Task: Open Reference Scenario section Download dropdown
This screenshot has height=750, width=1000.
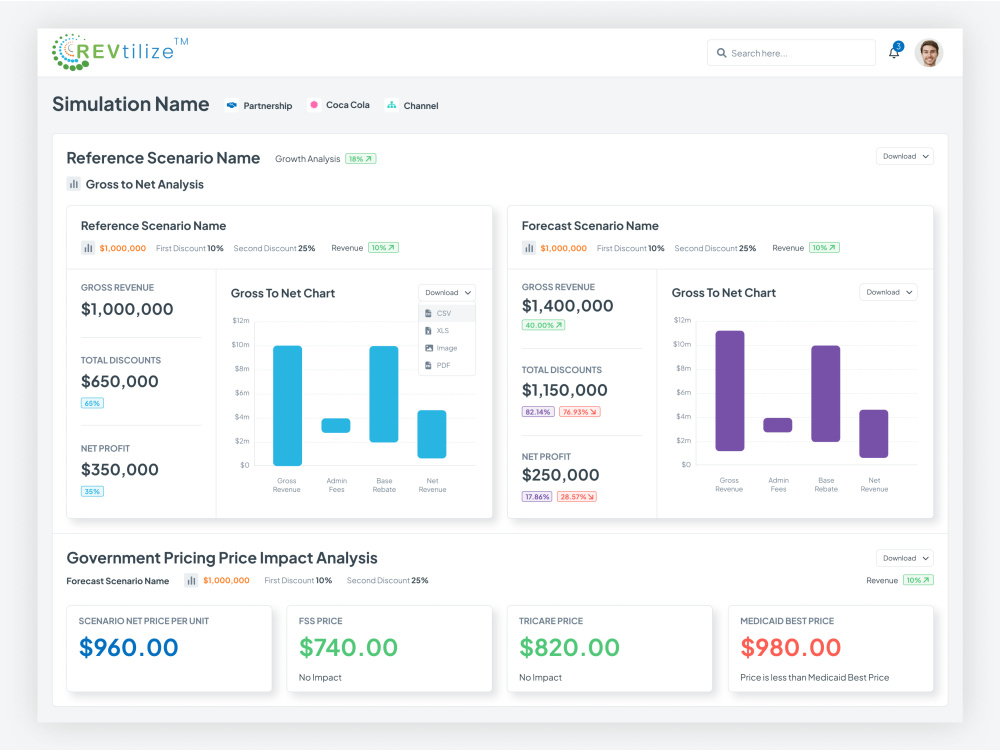Action: [x=904, y=156]
